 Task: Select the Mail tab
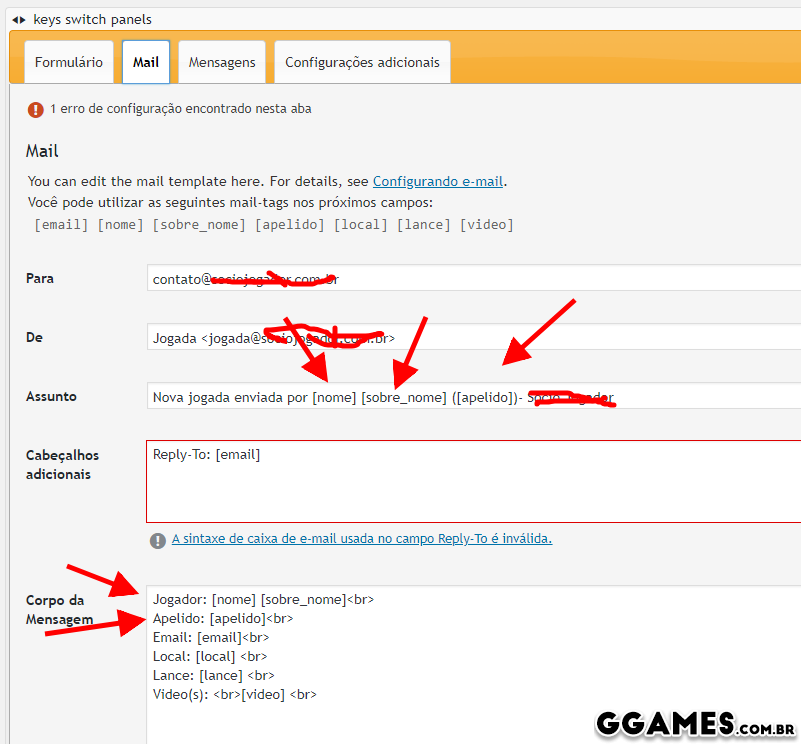pyautogui.click(x=146, y=62)
